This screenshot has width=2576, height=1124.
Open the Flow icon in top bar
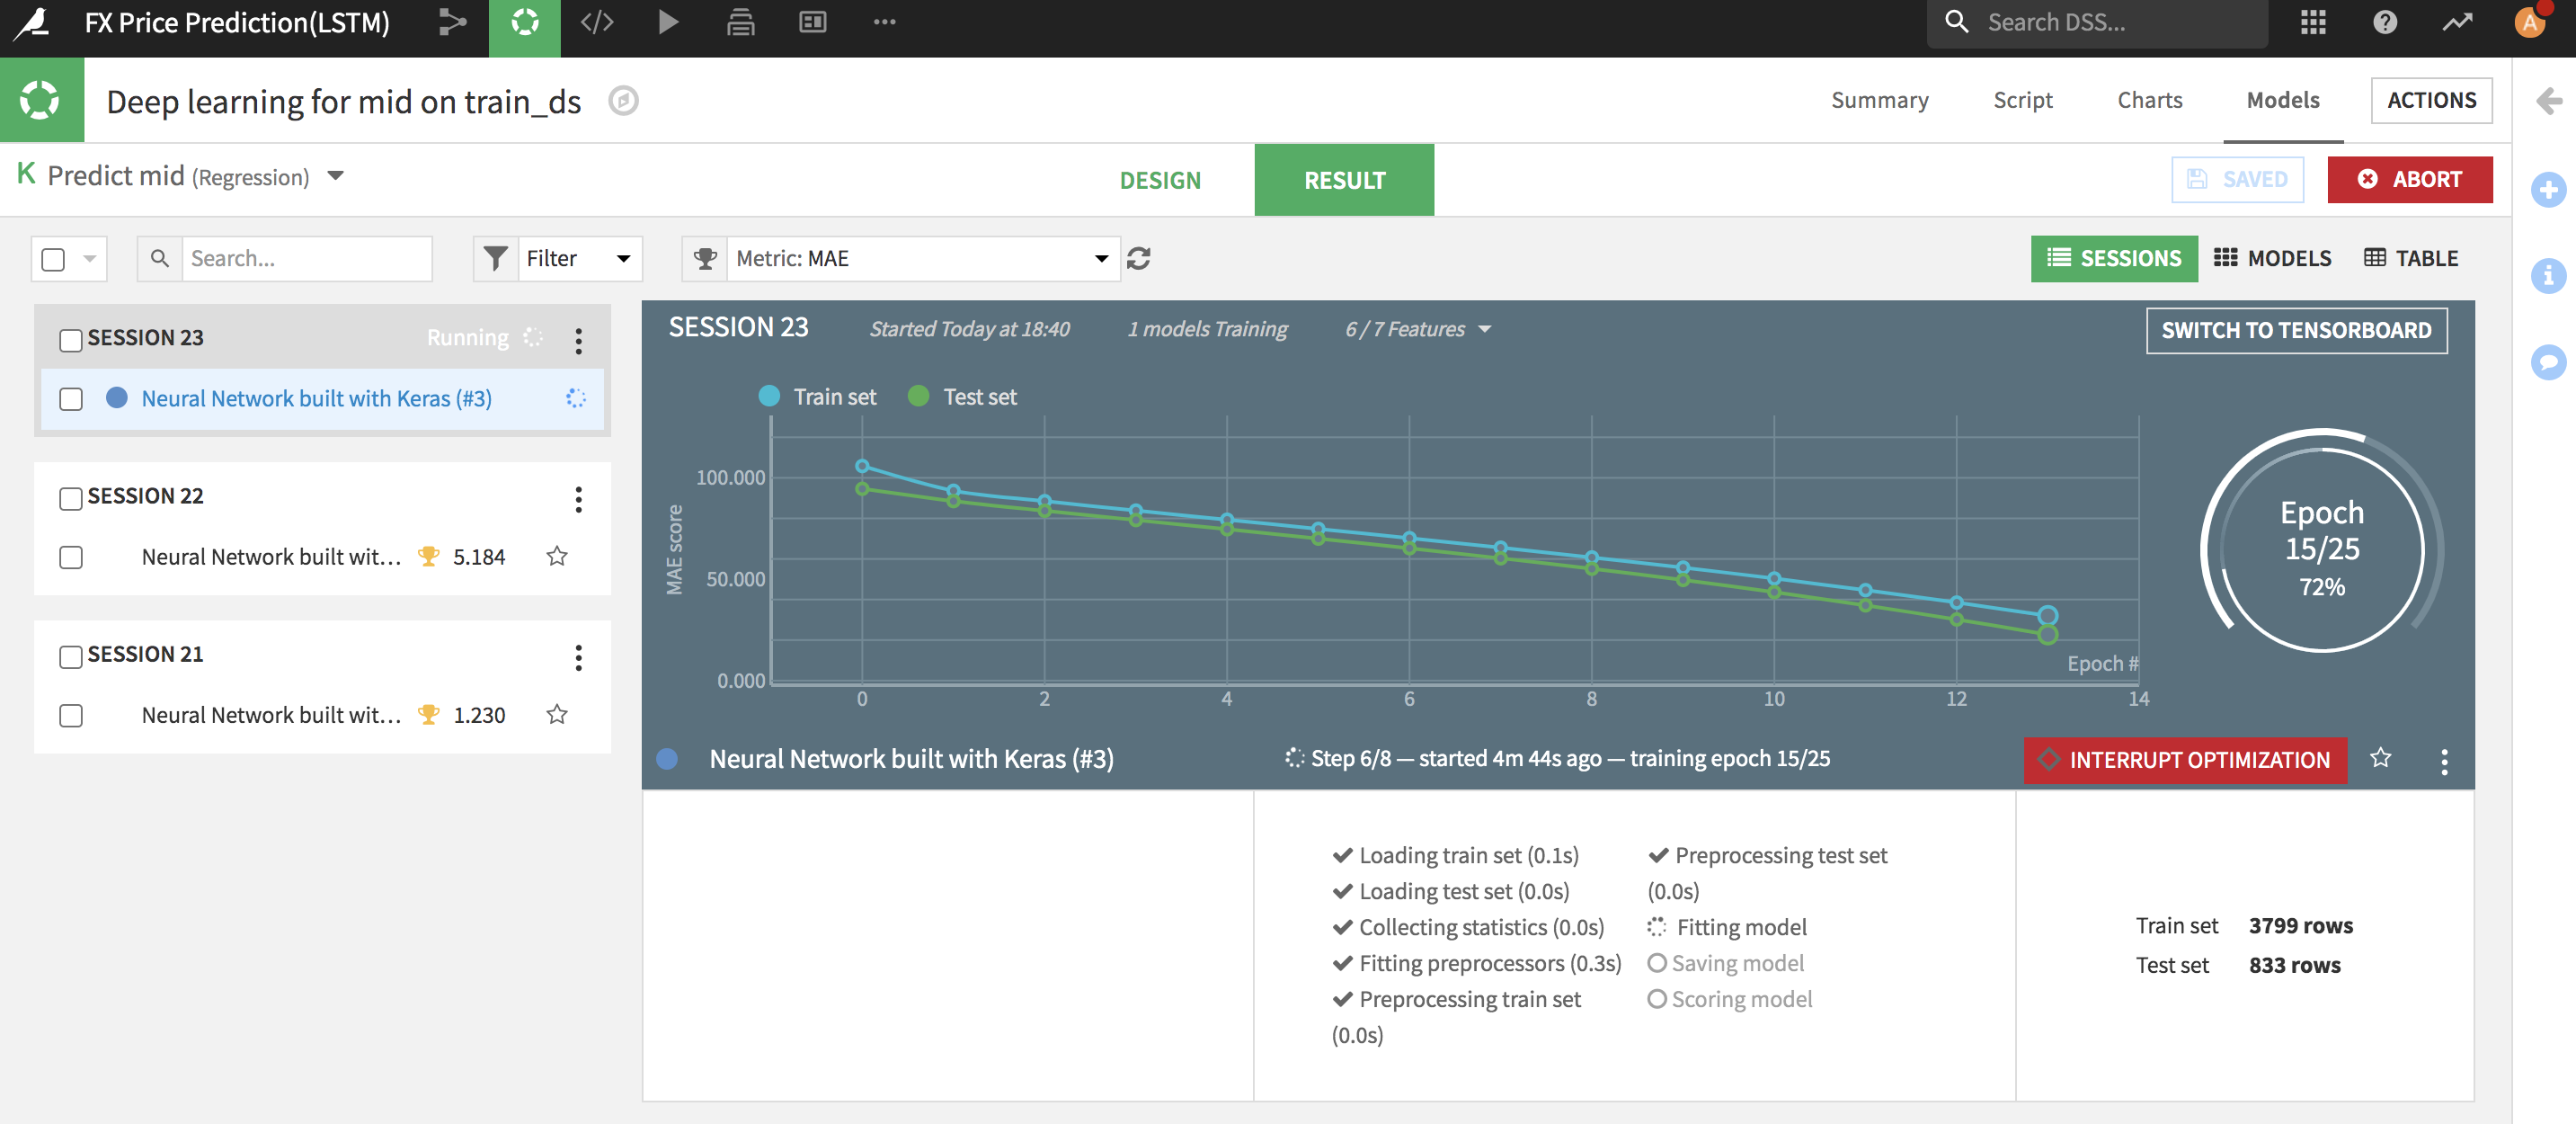tap(452, 22)
